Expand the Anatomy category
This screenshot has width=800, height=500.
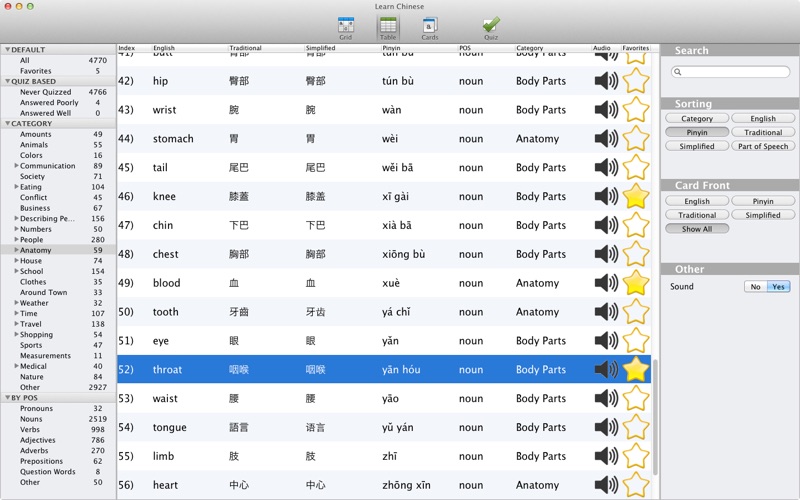click(16, 250)
